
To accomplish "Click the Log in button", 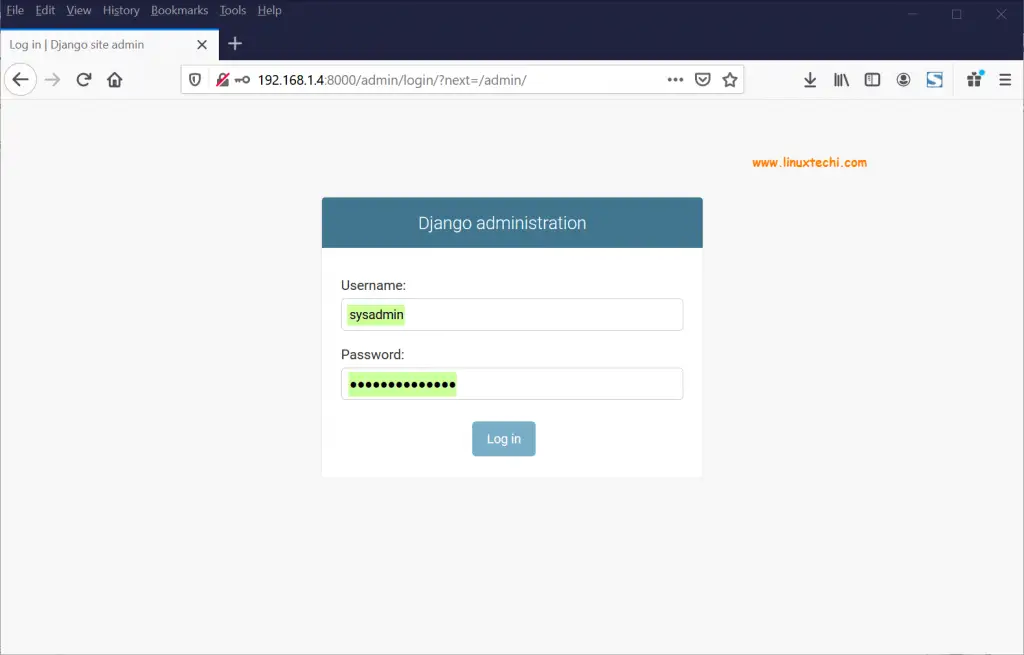I will [503, 438].
